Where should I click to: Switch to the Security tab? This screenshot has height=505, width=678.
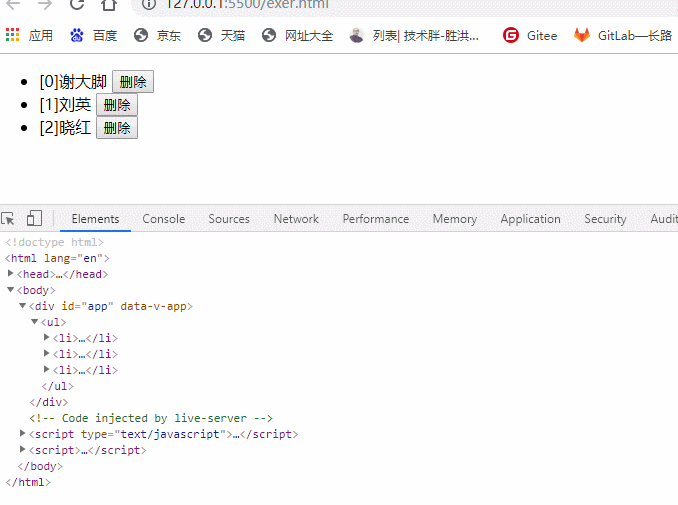605,219
